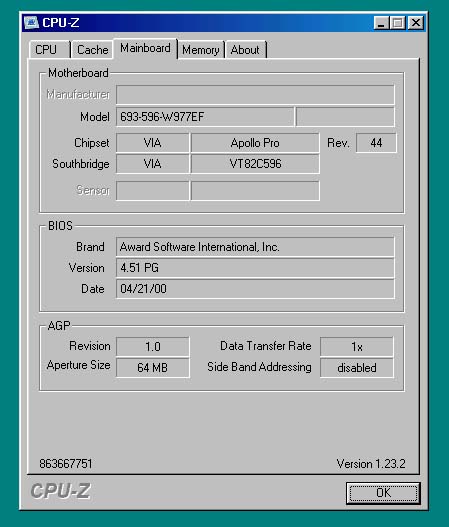Click the CPU-Z title bar app icon
This screenshot has width=449, height=527.
click(x=31, y=23)
